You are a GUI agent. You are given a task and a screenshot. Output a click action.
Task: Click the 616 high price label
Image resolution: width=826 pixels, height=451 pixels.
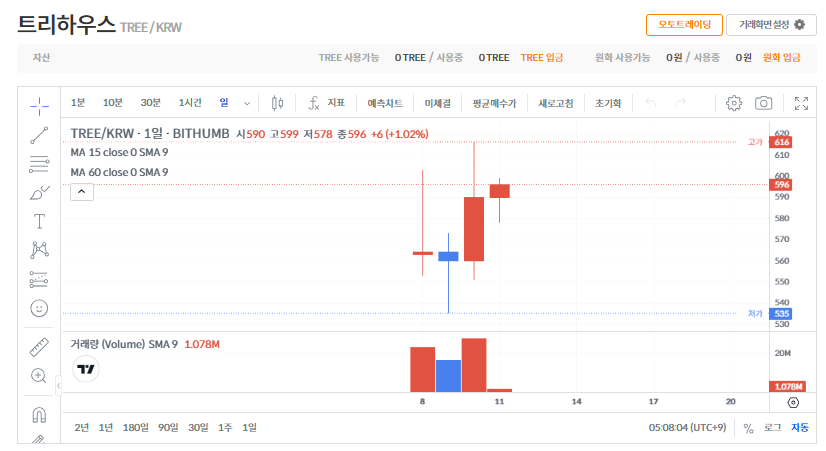(x=781, y=142)
